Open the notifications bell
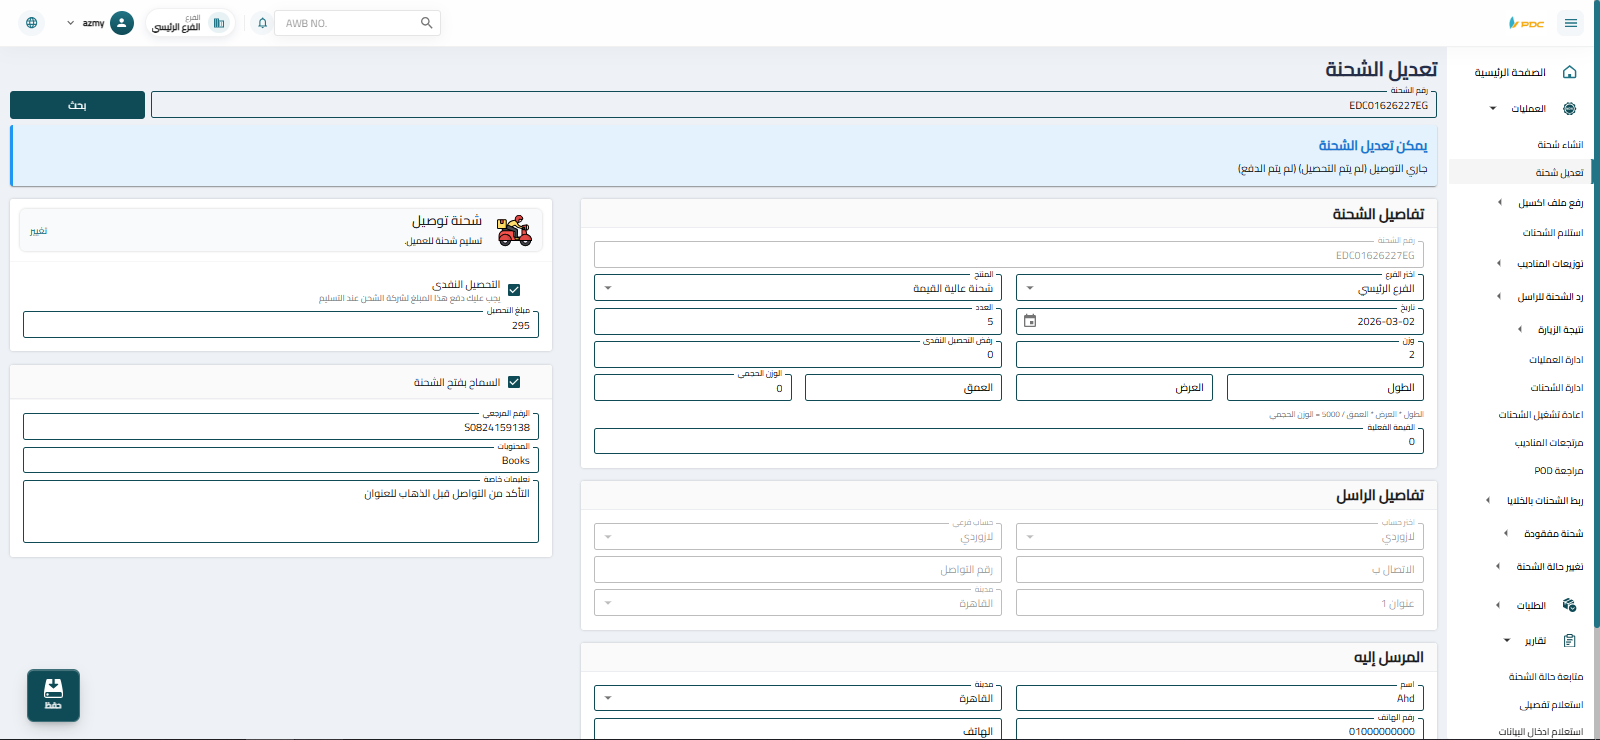Screen dimensions: 1600x740 [262, 23]
